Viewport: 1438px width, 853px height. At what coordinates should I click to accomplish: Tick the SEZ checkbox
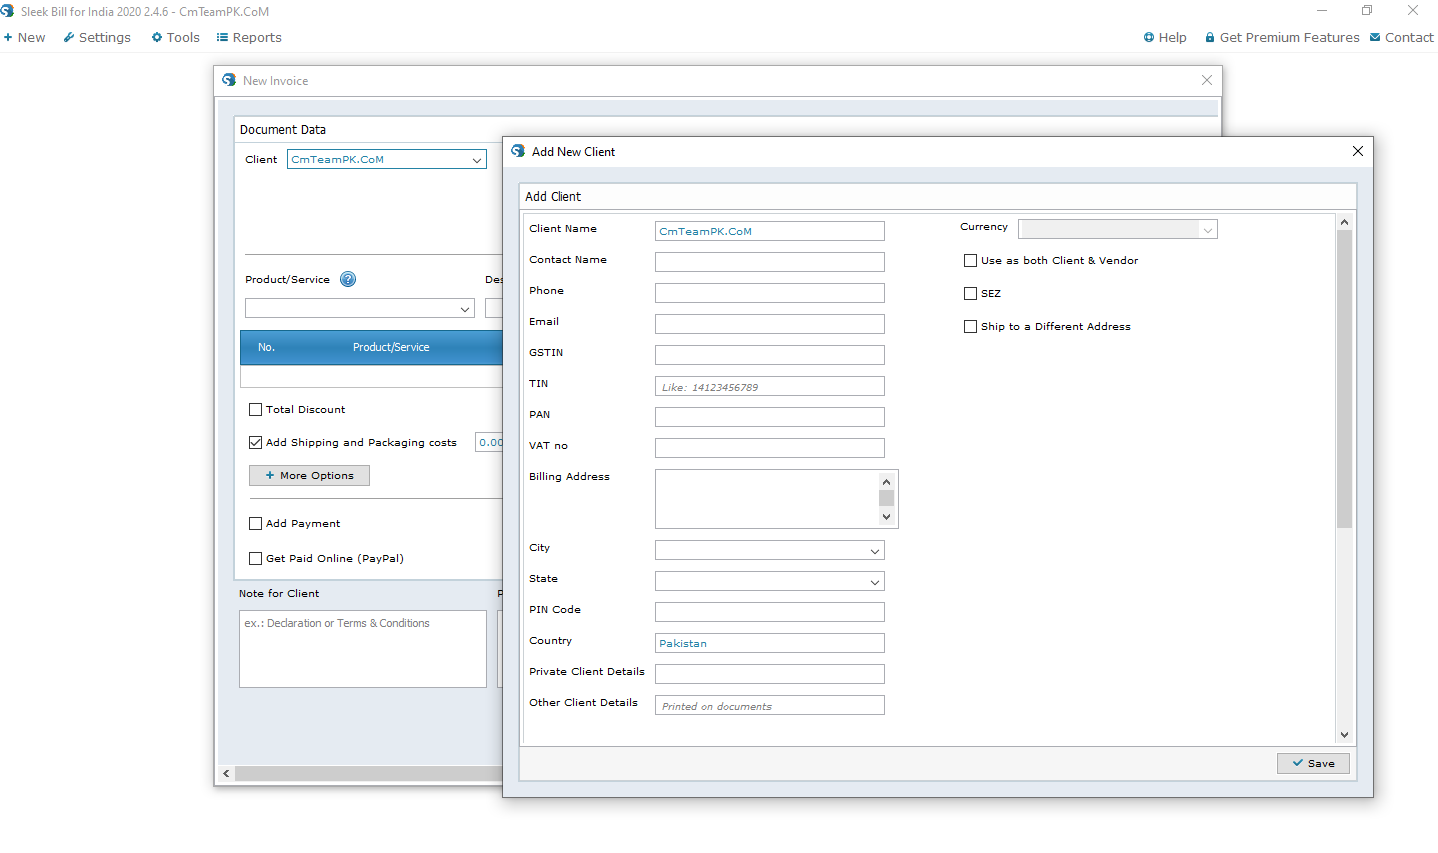(970, 293)
